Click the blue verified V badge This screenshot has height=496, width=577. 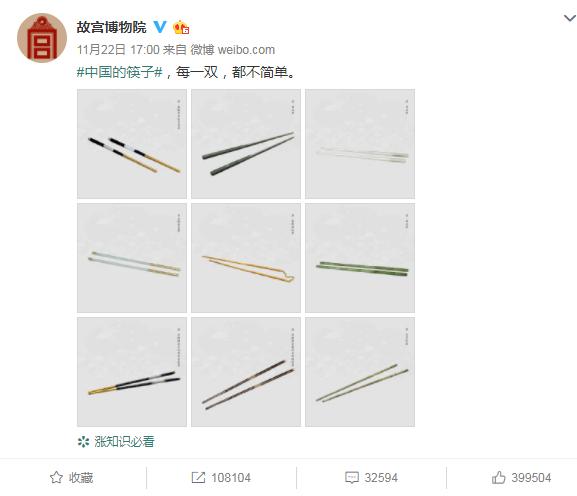pos(160,27)
